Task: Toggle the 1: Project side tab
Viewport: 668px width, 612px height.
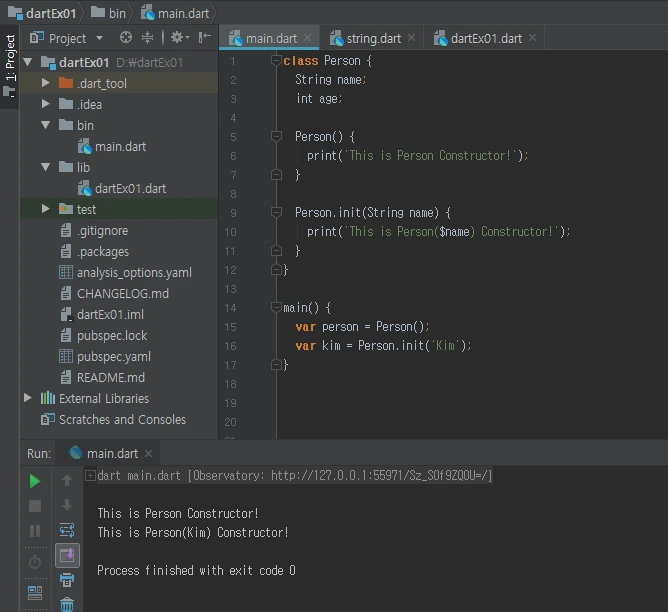Action: click(x=9, y=66)
